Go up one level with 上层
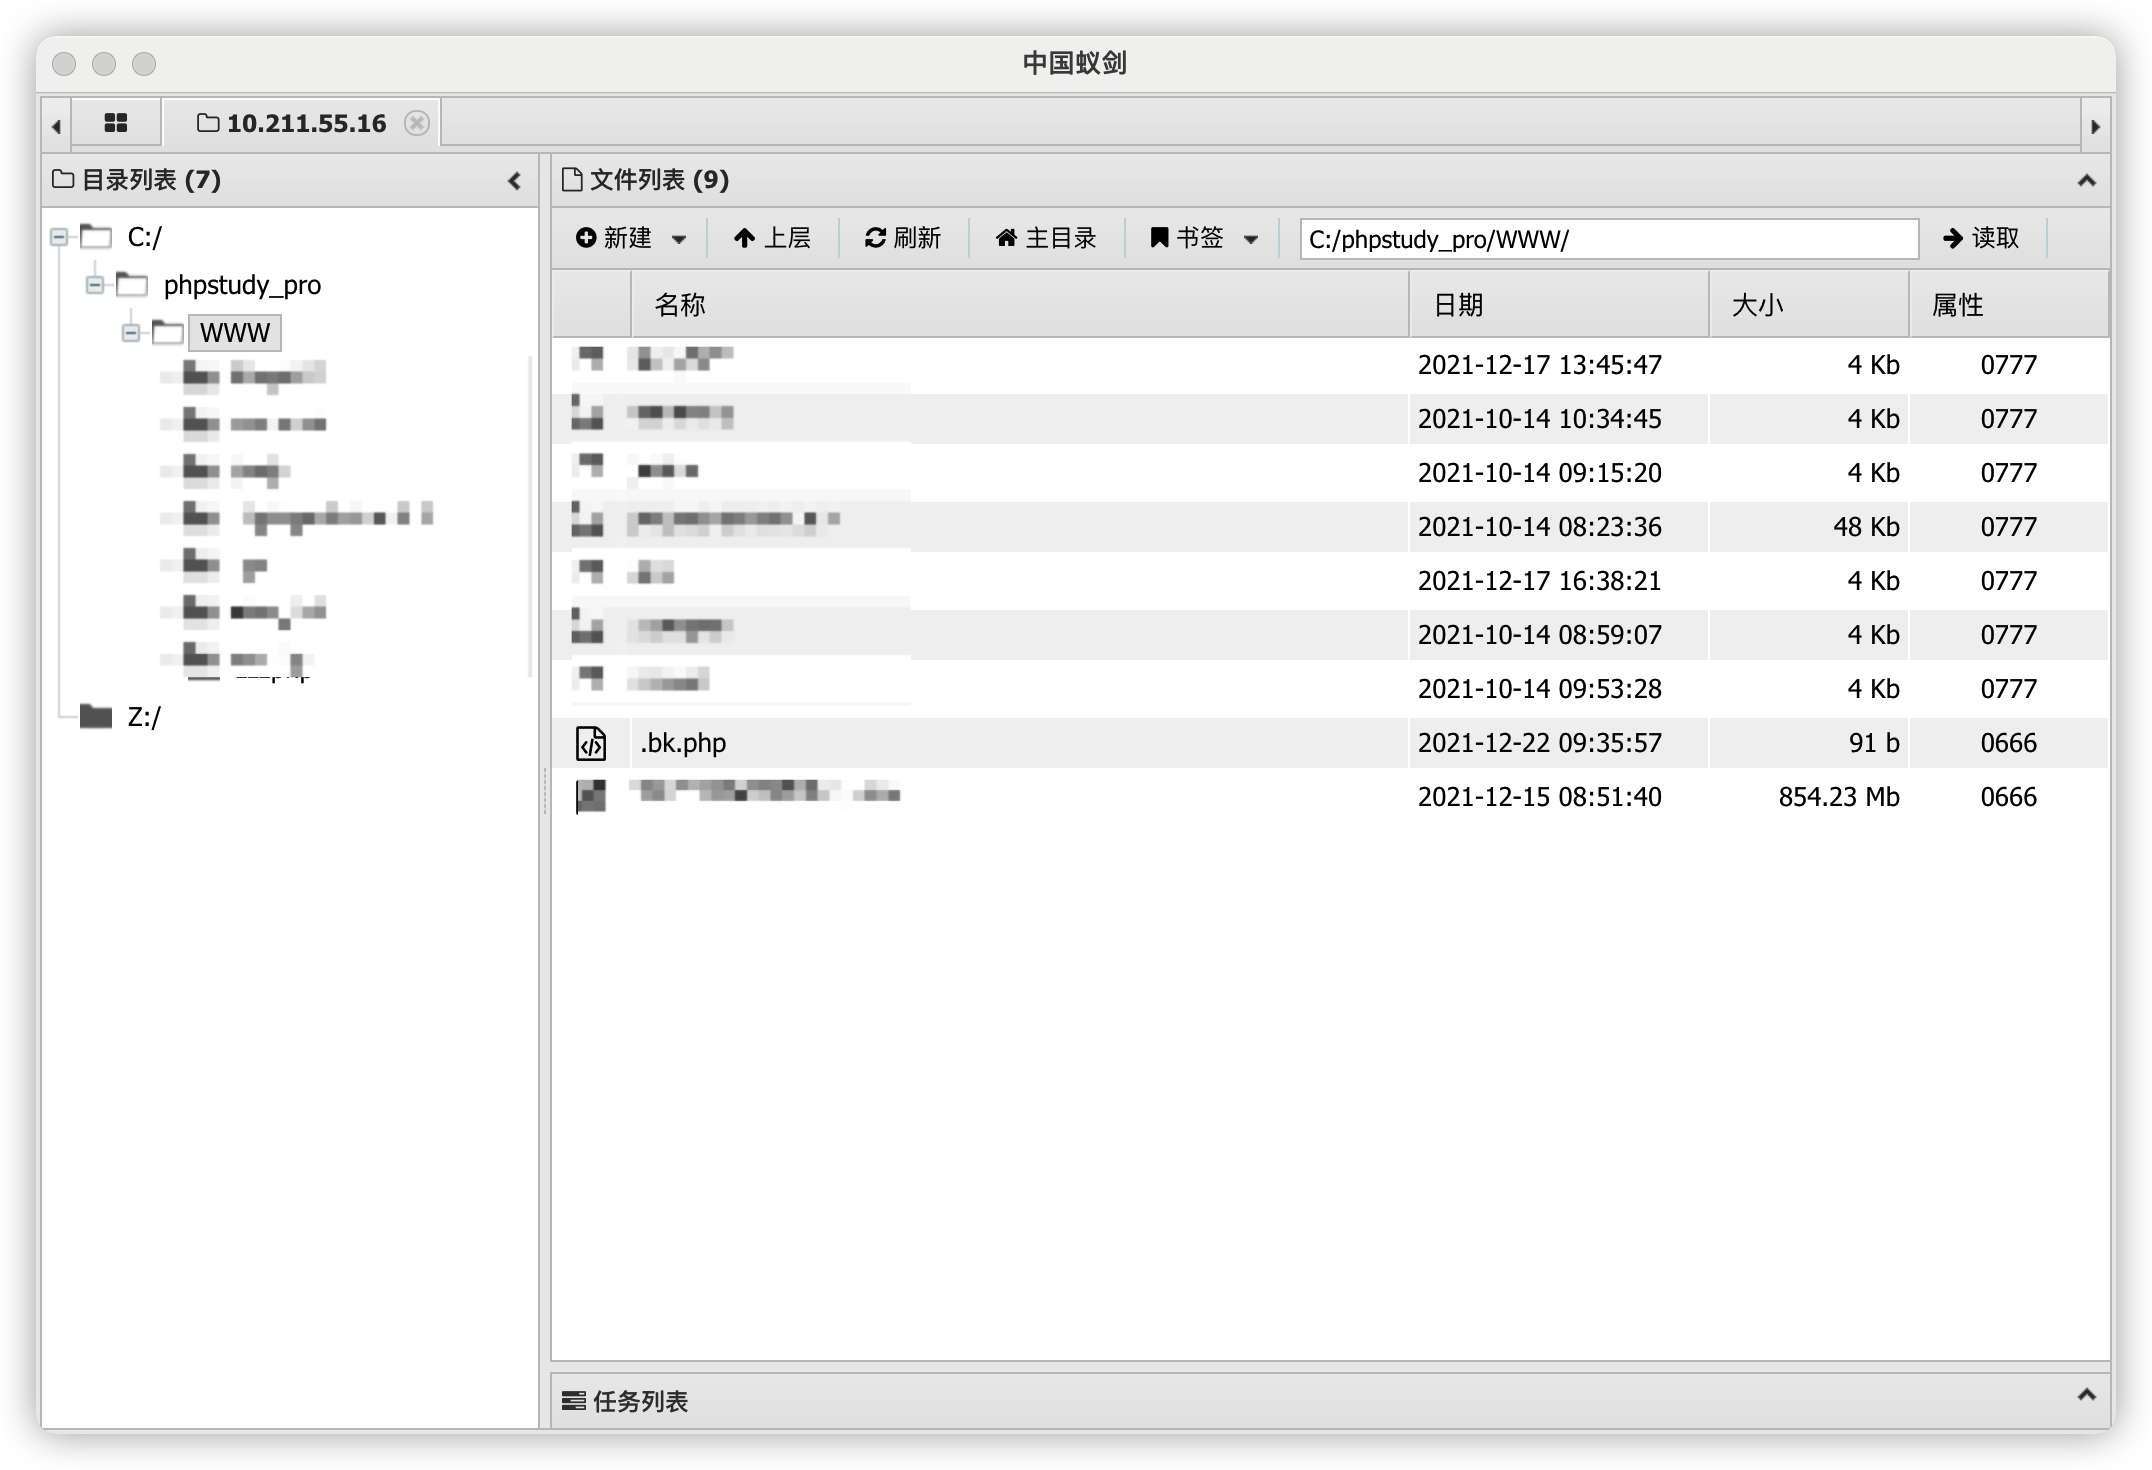2152x1470 pixels. (772, 238)
